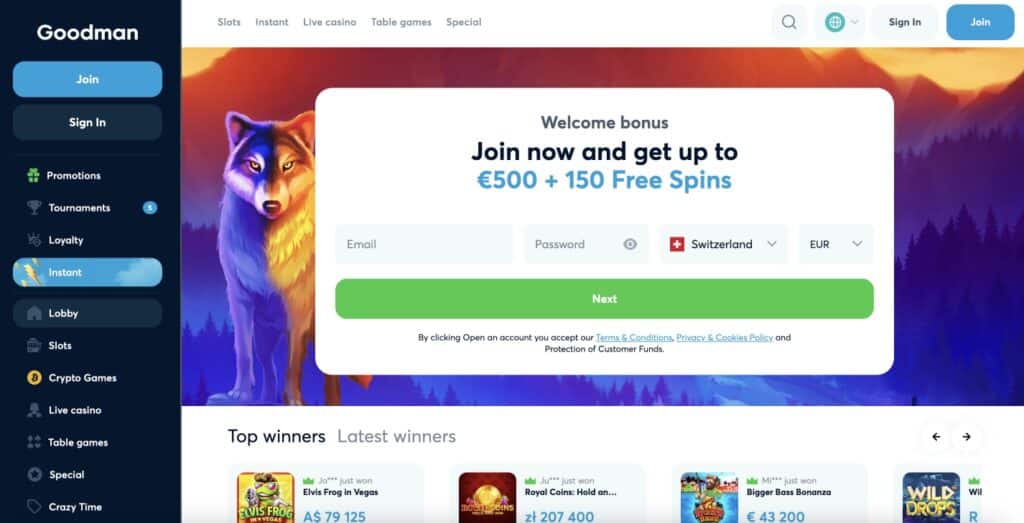Show next winners with right arrow
This screenshot has width=1024, height=523.
click(x=967, y=437)
